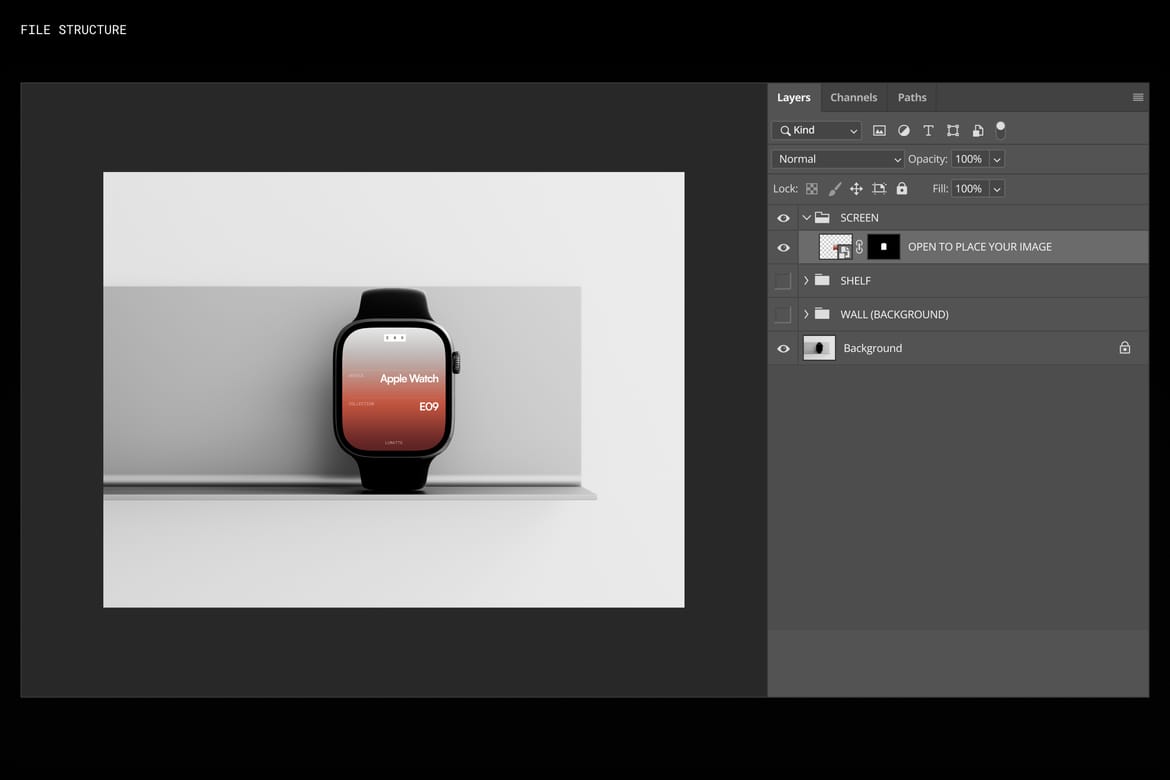Open the Fill slider dropdown arrow

(997, 189)
